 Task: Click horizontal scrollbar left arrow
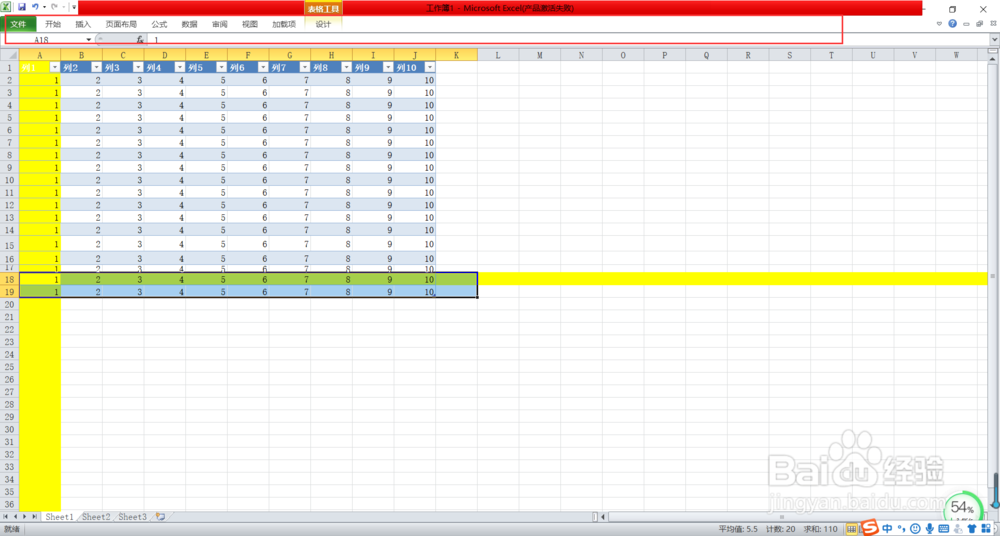[604, 516]
